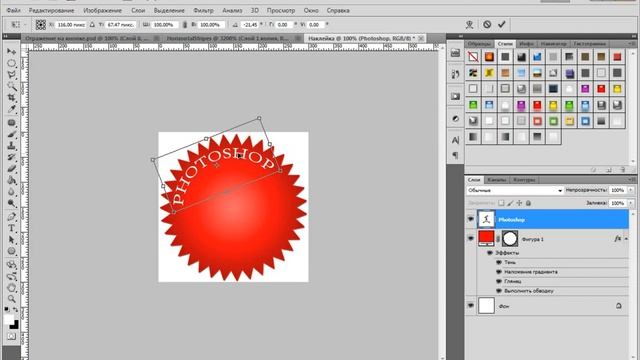The image size is (640, 360).
Task: Cancel the transform with the no-entry icon
Action: (487, 24)
